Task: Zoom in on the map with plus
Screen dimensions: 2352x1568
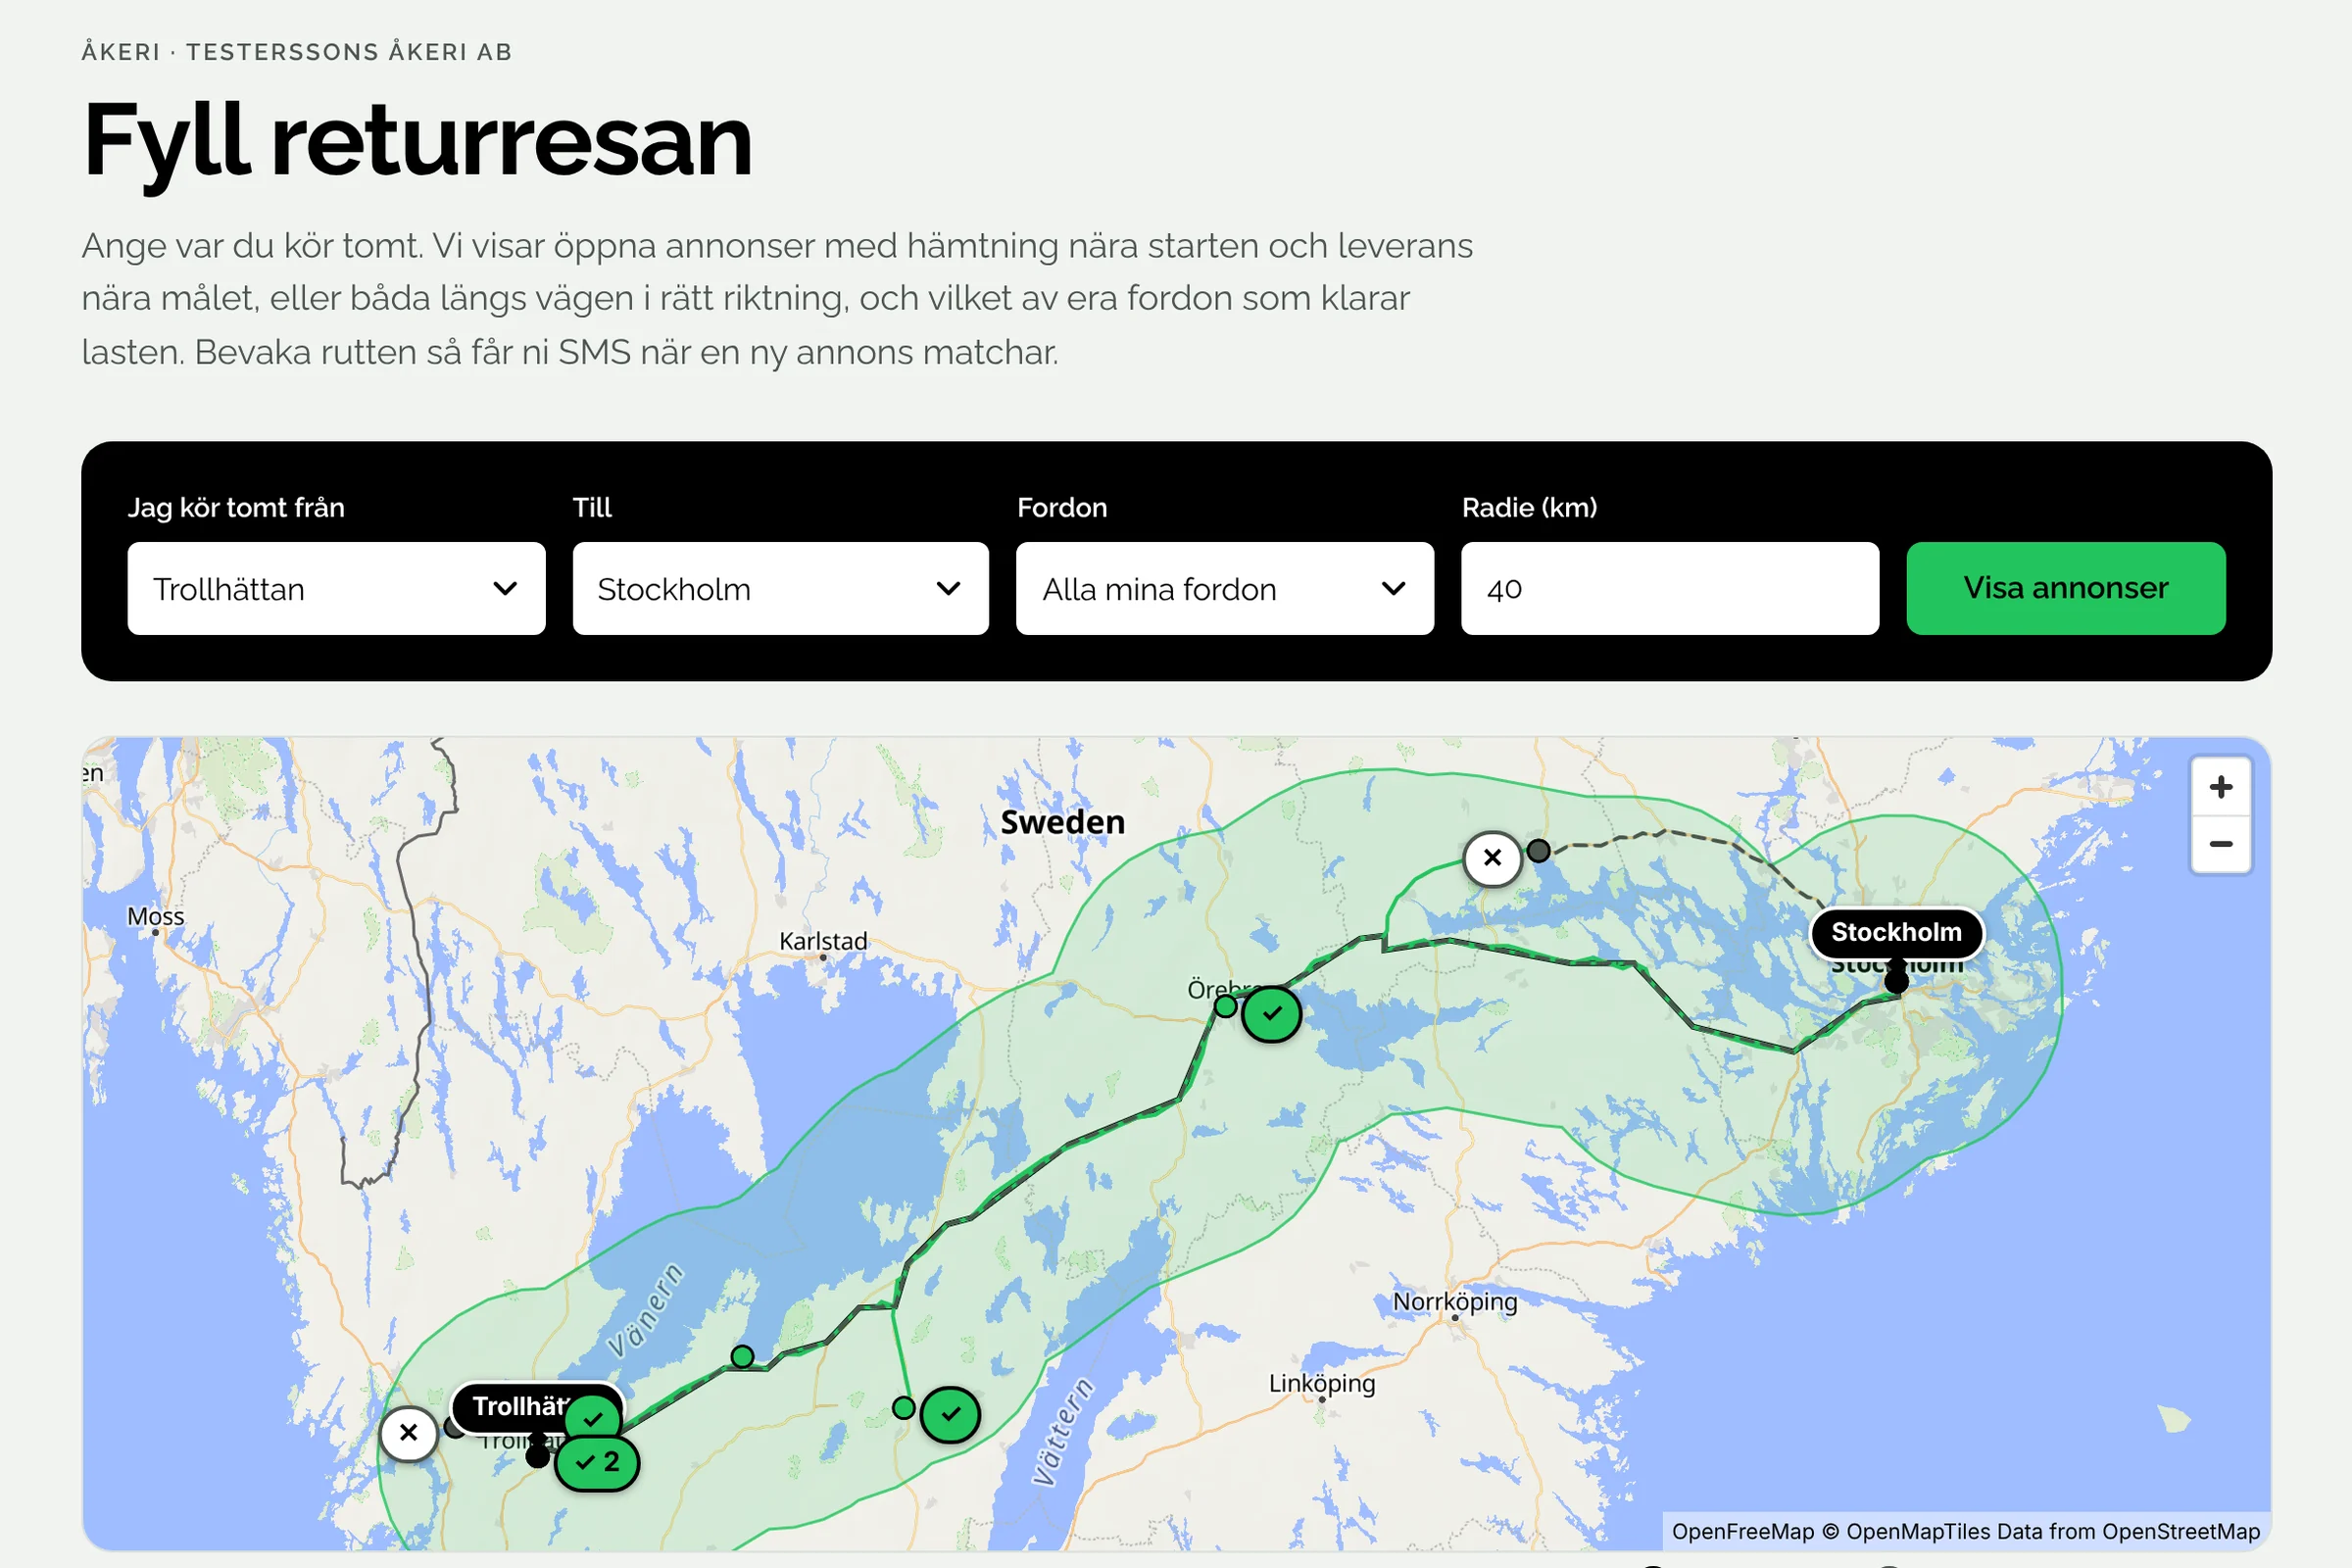Action: 2221,787
